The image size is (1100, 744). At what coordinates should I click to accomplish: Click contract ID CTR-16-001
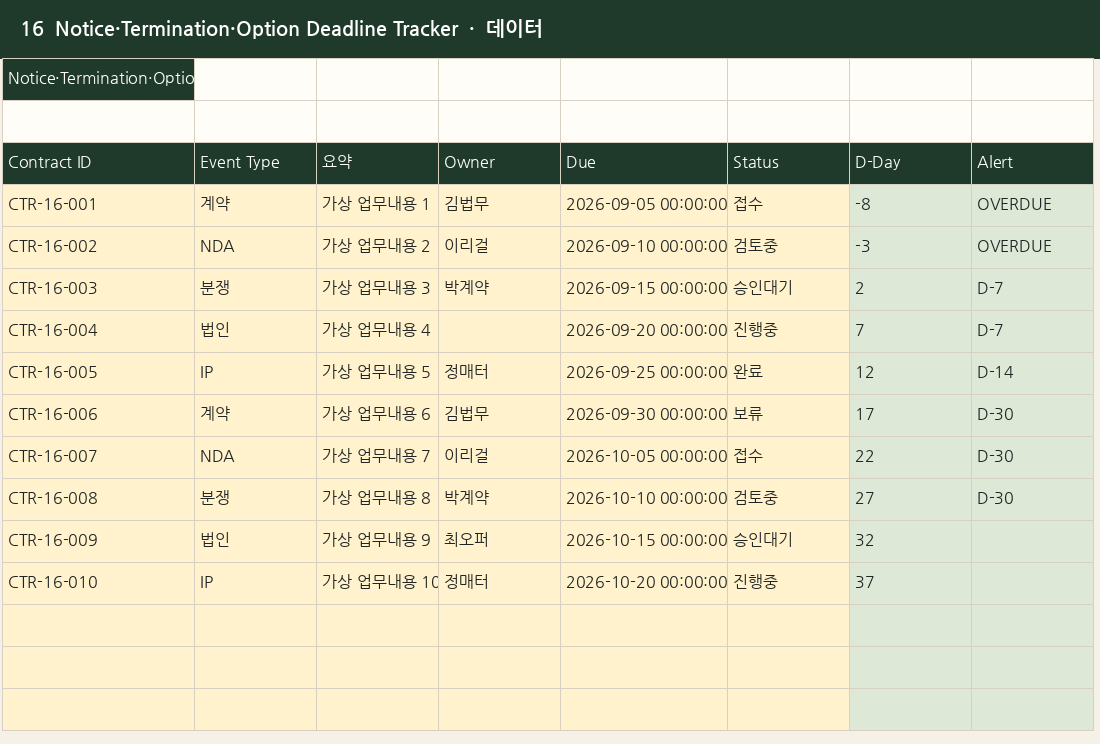point(98,205)
